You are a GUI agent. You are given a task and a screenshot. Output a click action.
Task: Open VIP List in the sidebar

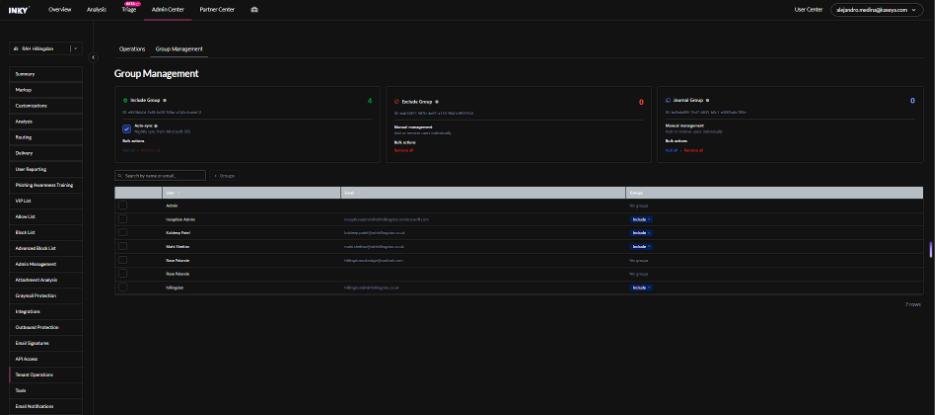(46, 201)
